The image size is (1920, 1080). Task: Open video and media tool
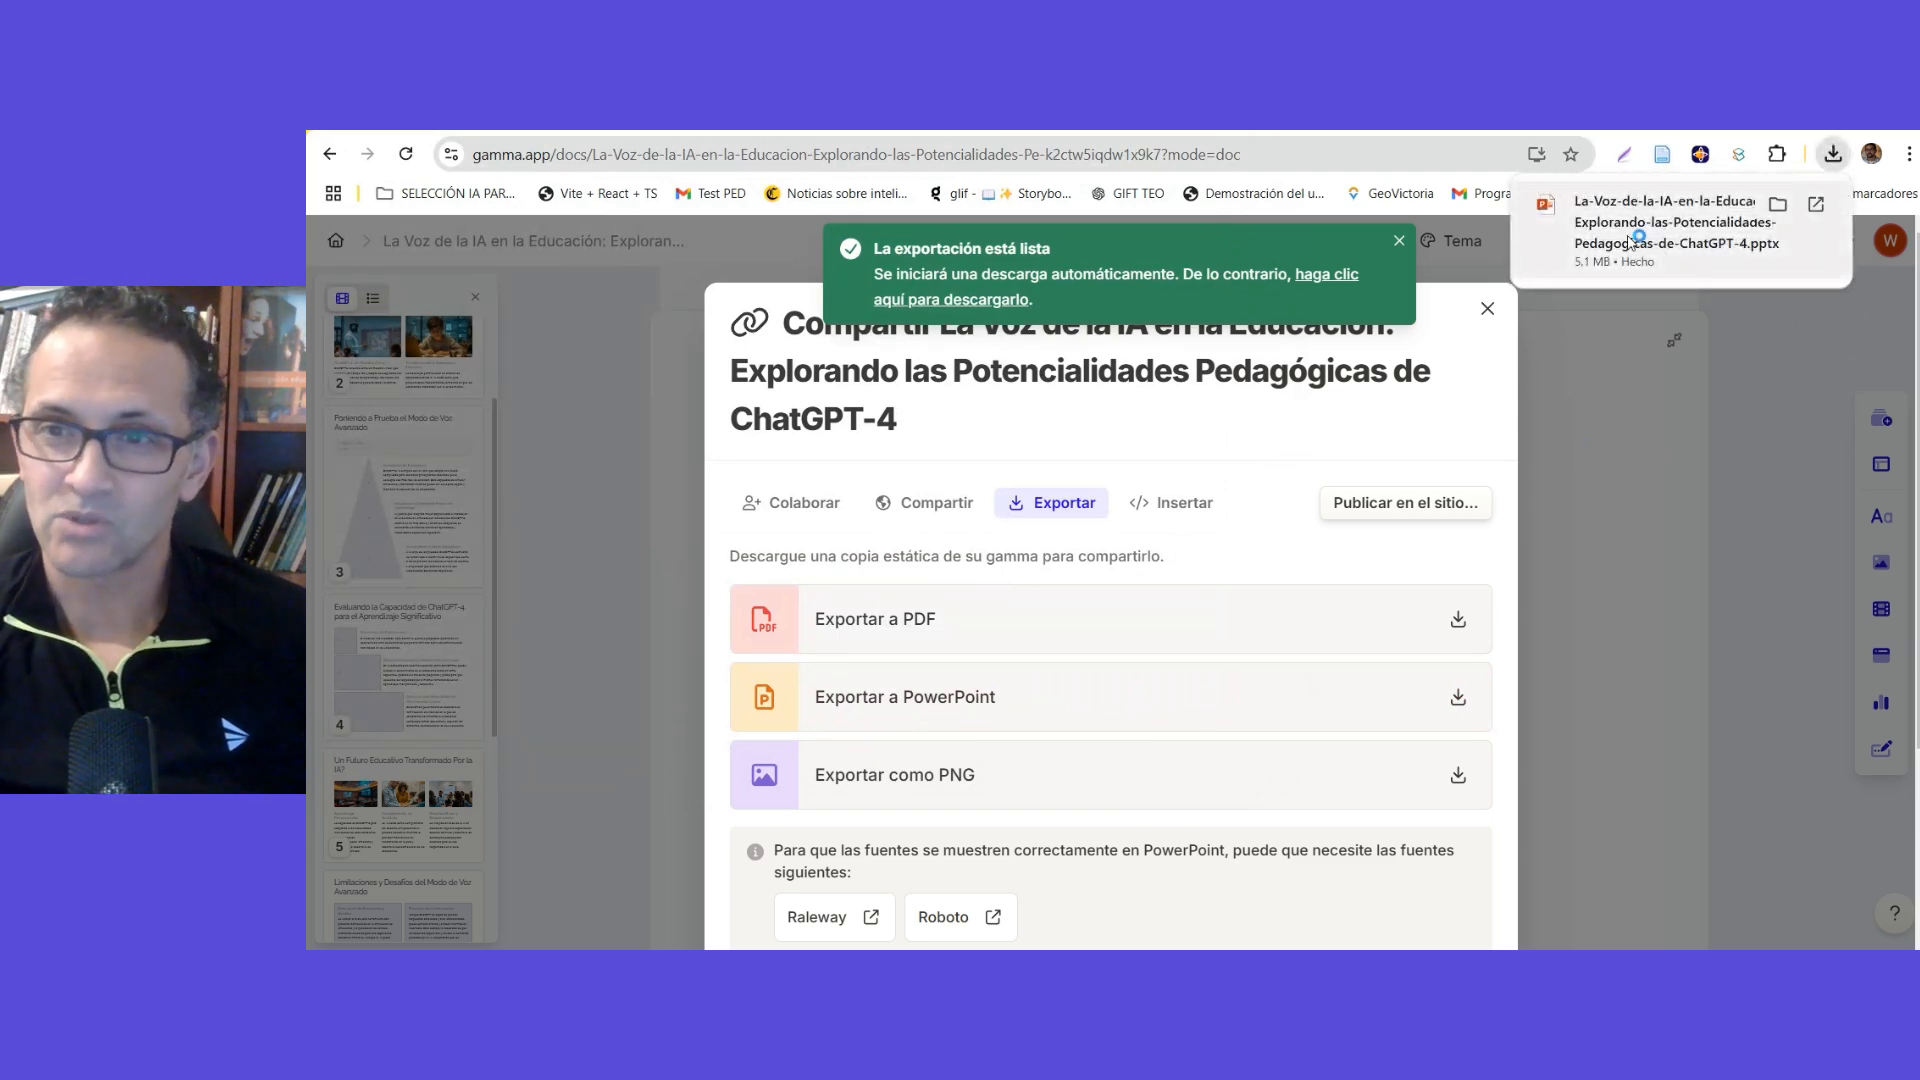[x=1881, y=609]
